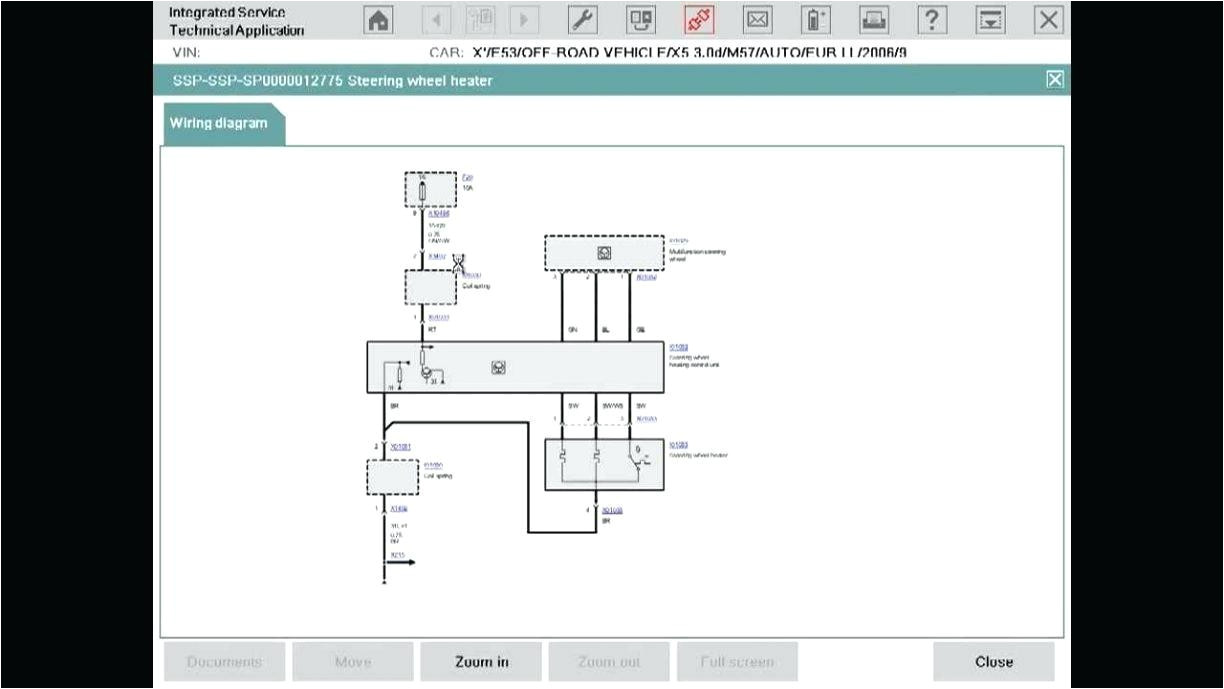Click the Home icon in the toolbar
Image resolution: width=1224 pixels, height=689 pixels.
coord(377,19)
